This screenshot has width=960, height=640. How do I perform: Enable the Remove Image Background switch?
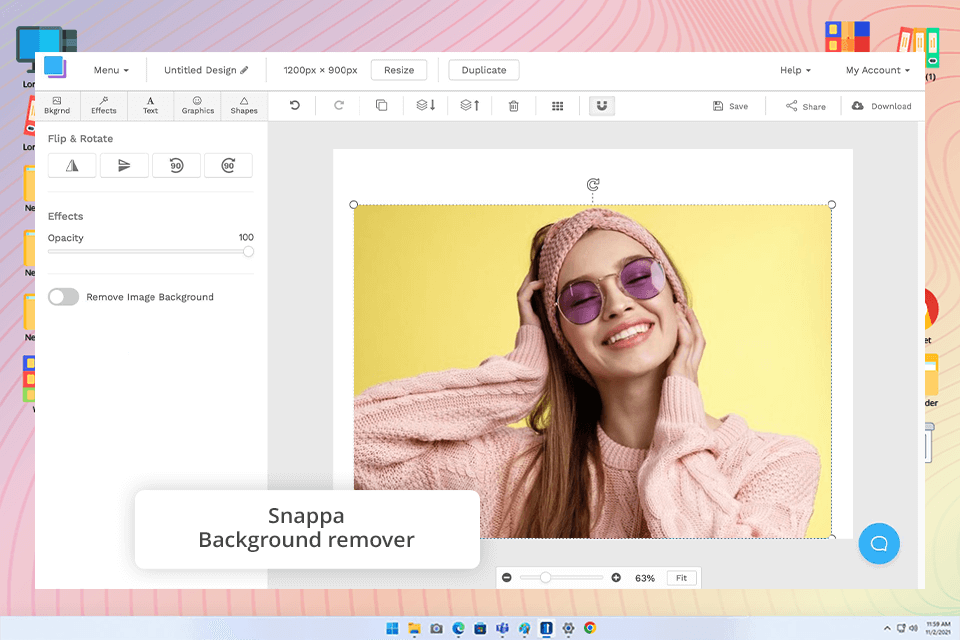pyautogui.click(x=63, y=297)
